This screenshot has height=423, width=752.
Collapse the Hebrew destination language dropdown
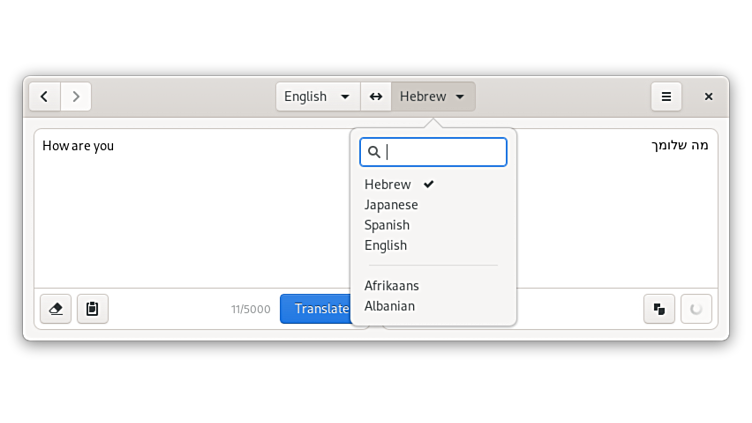point(433,97)
